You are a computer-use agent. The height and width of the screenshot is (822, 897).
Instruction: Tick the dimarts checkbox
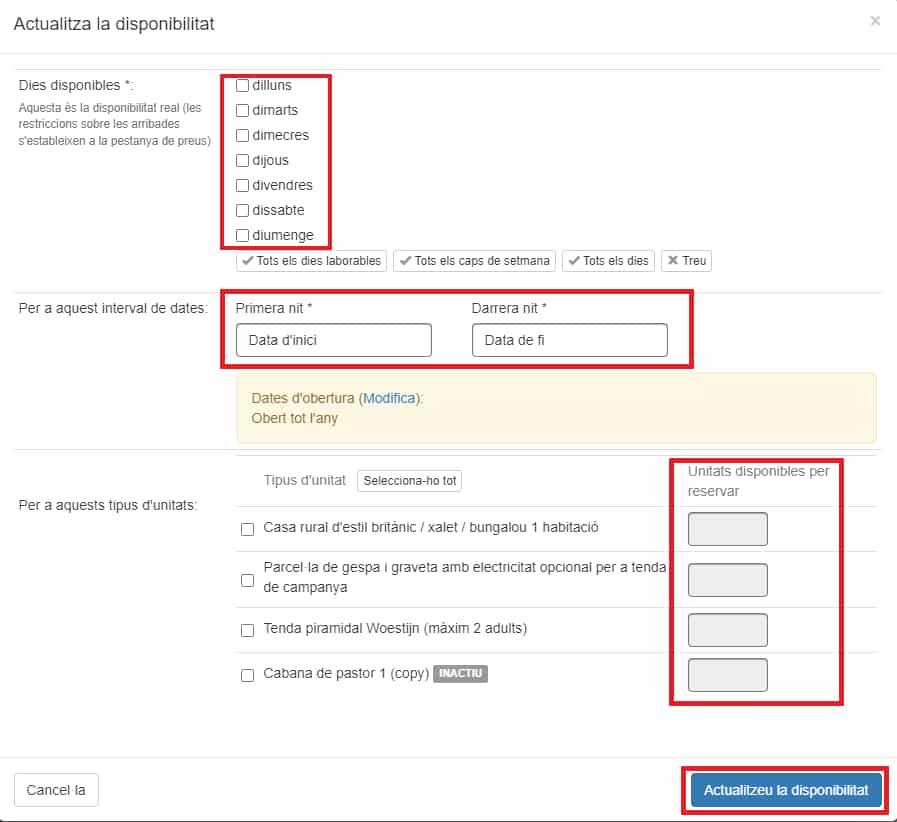tap(243, 110)
